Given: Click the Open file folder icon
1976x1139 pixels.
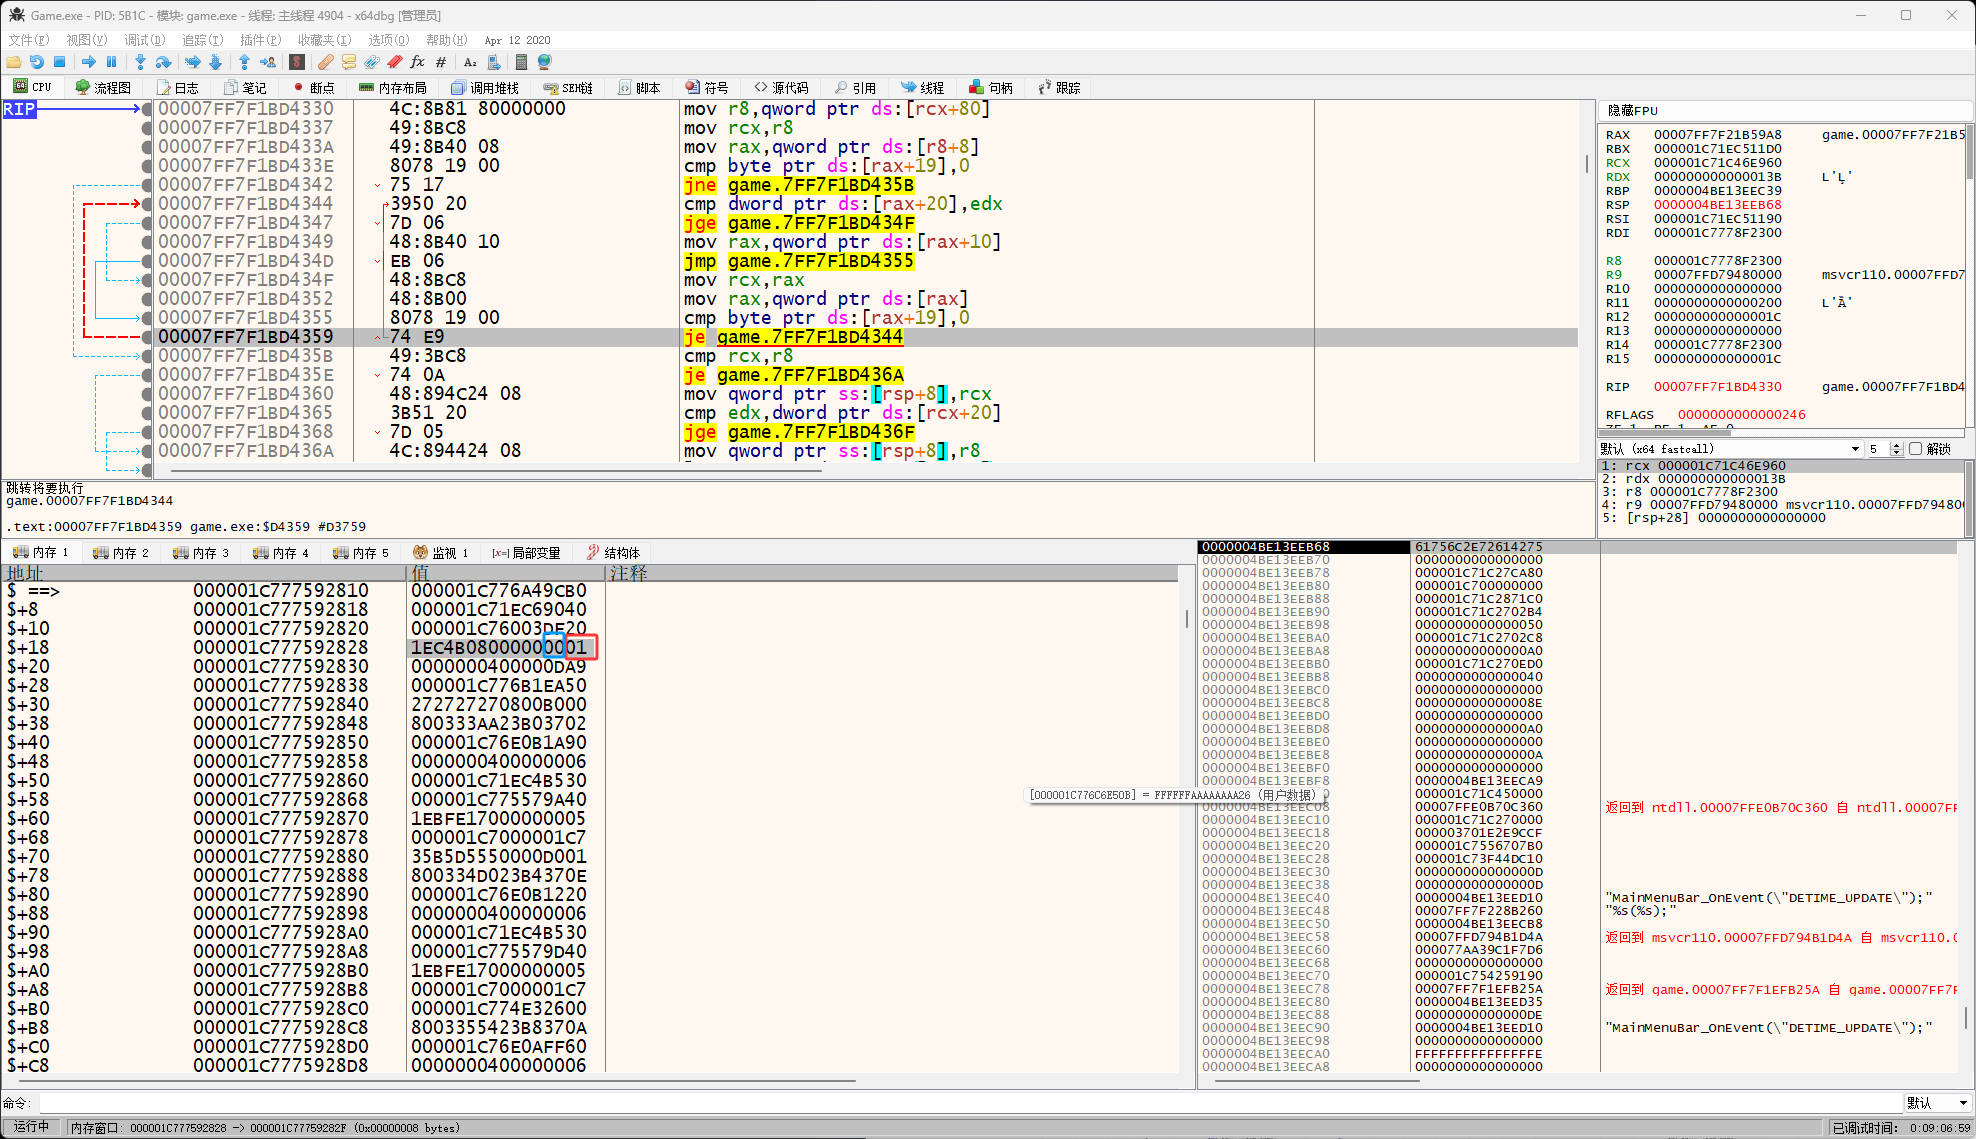Looking at the screenshot, I should tap(14, 62).
